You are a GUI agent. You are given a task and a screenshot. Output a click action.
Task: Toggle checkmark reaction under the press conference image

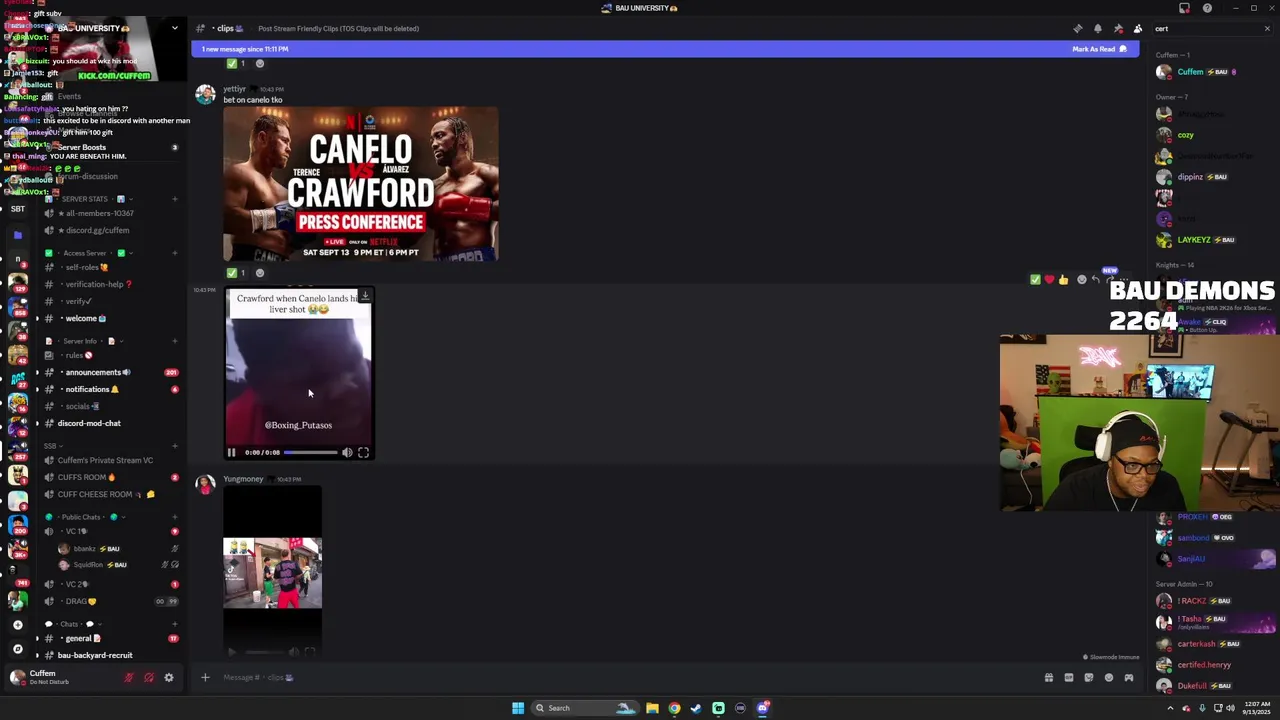pos(236,273)
